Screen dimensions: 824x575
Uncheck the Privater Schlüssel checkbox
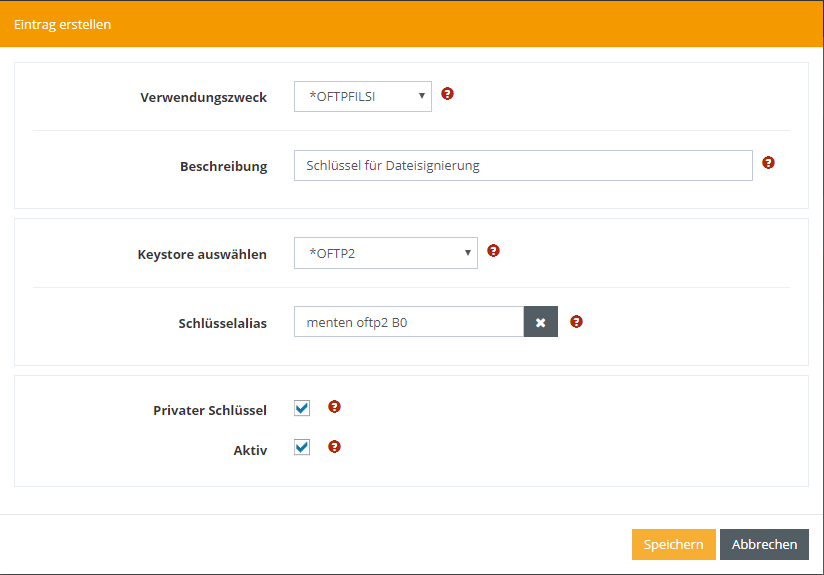302,408
